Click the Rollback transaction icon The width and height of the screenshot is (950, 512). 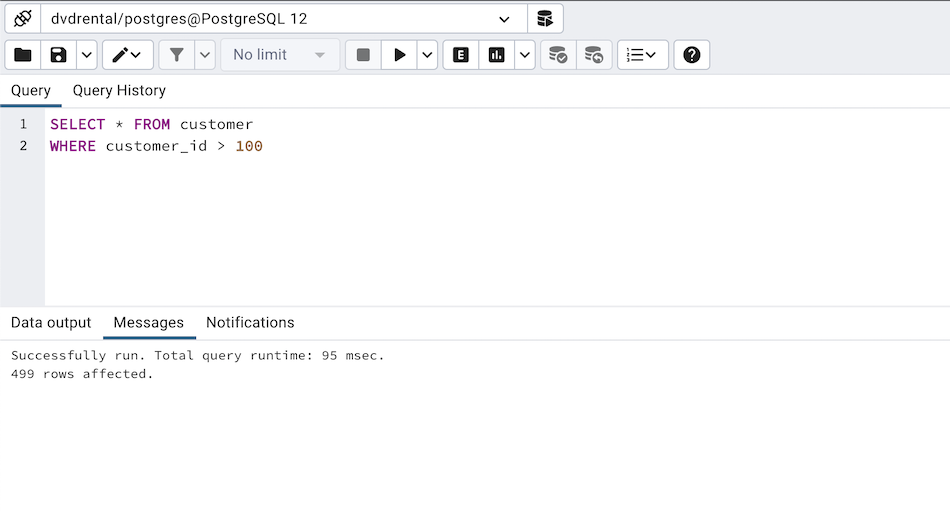click(594, 55)
